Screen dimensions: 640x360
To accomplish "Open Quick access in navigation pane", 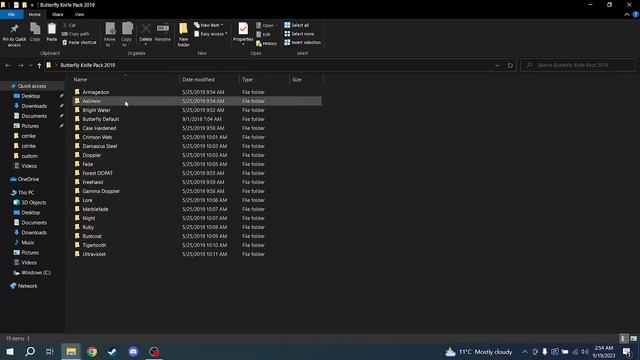I will click(32, 86).
